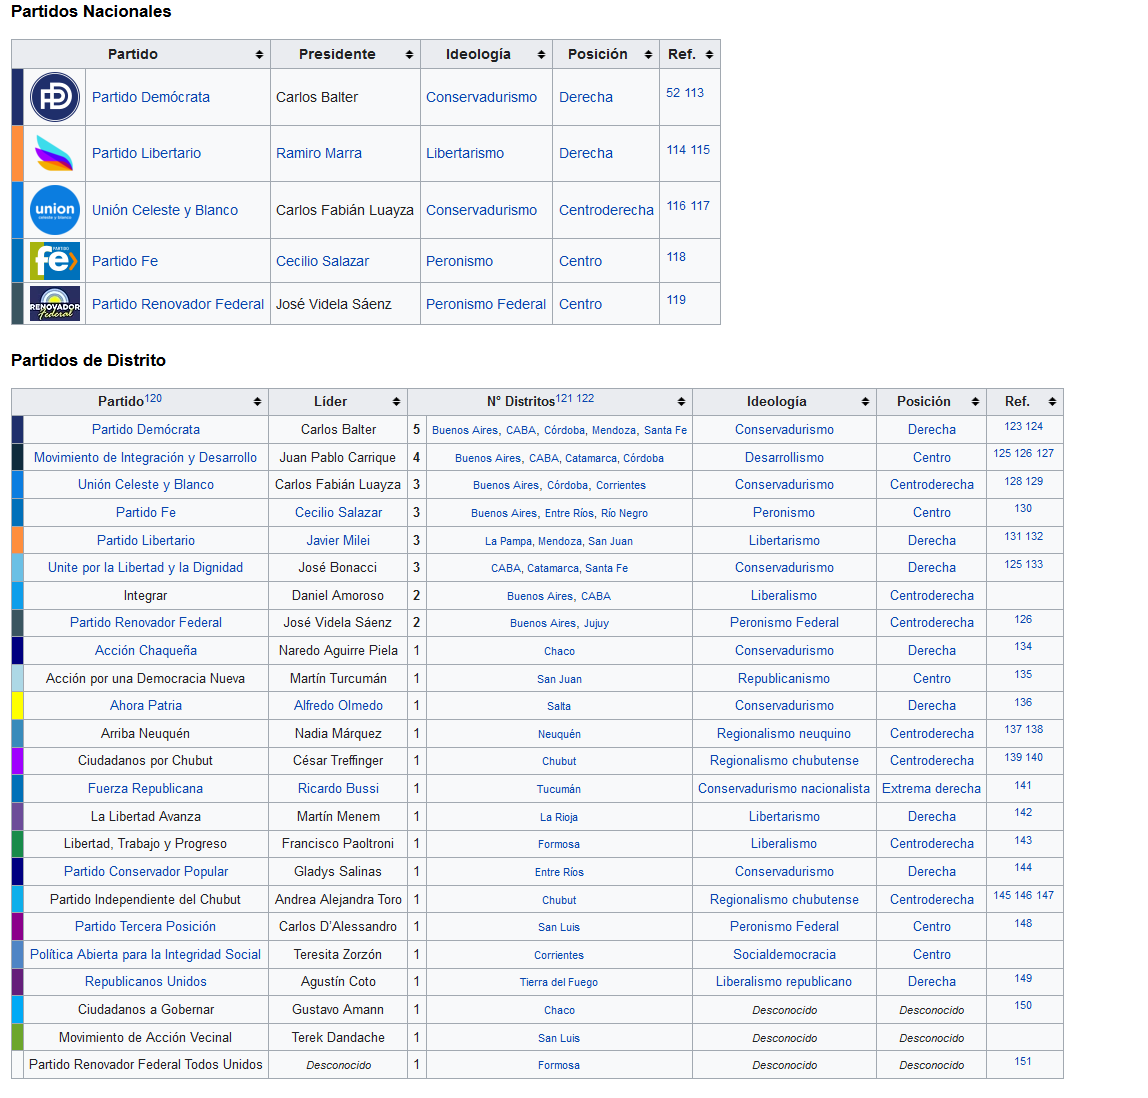Click the Partido Demócrata logo icon
Image resolution: width=1148 pixels, height=1098 pixels.
coord(54,97)
